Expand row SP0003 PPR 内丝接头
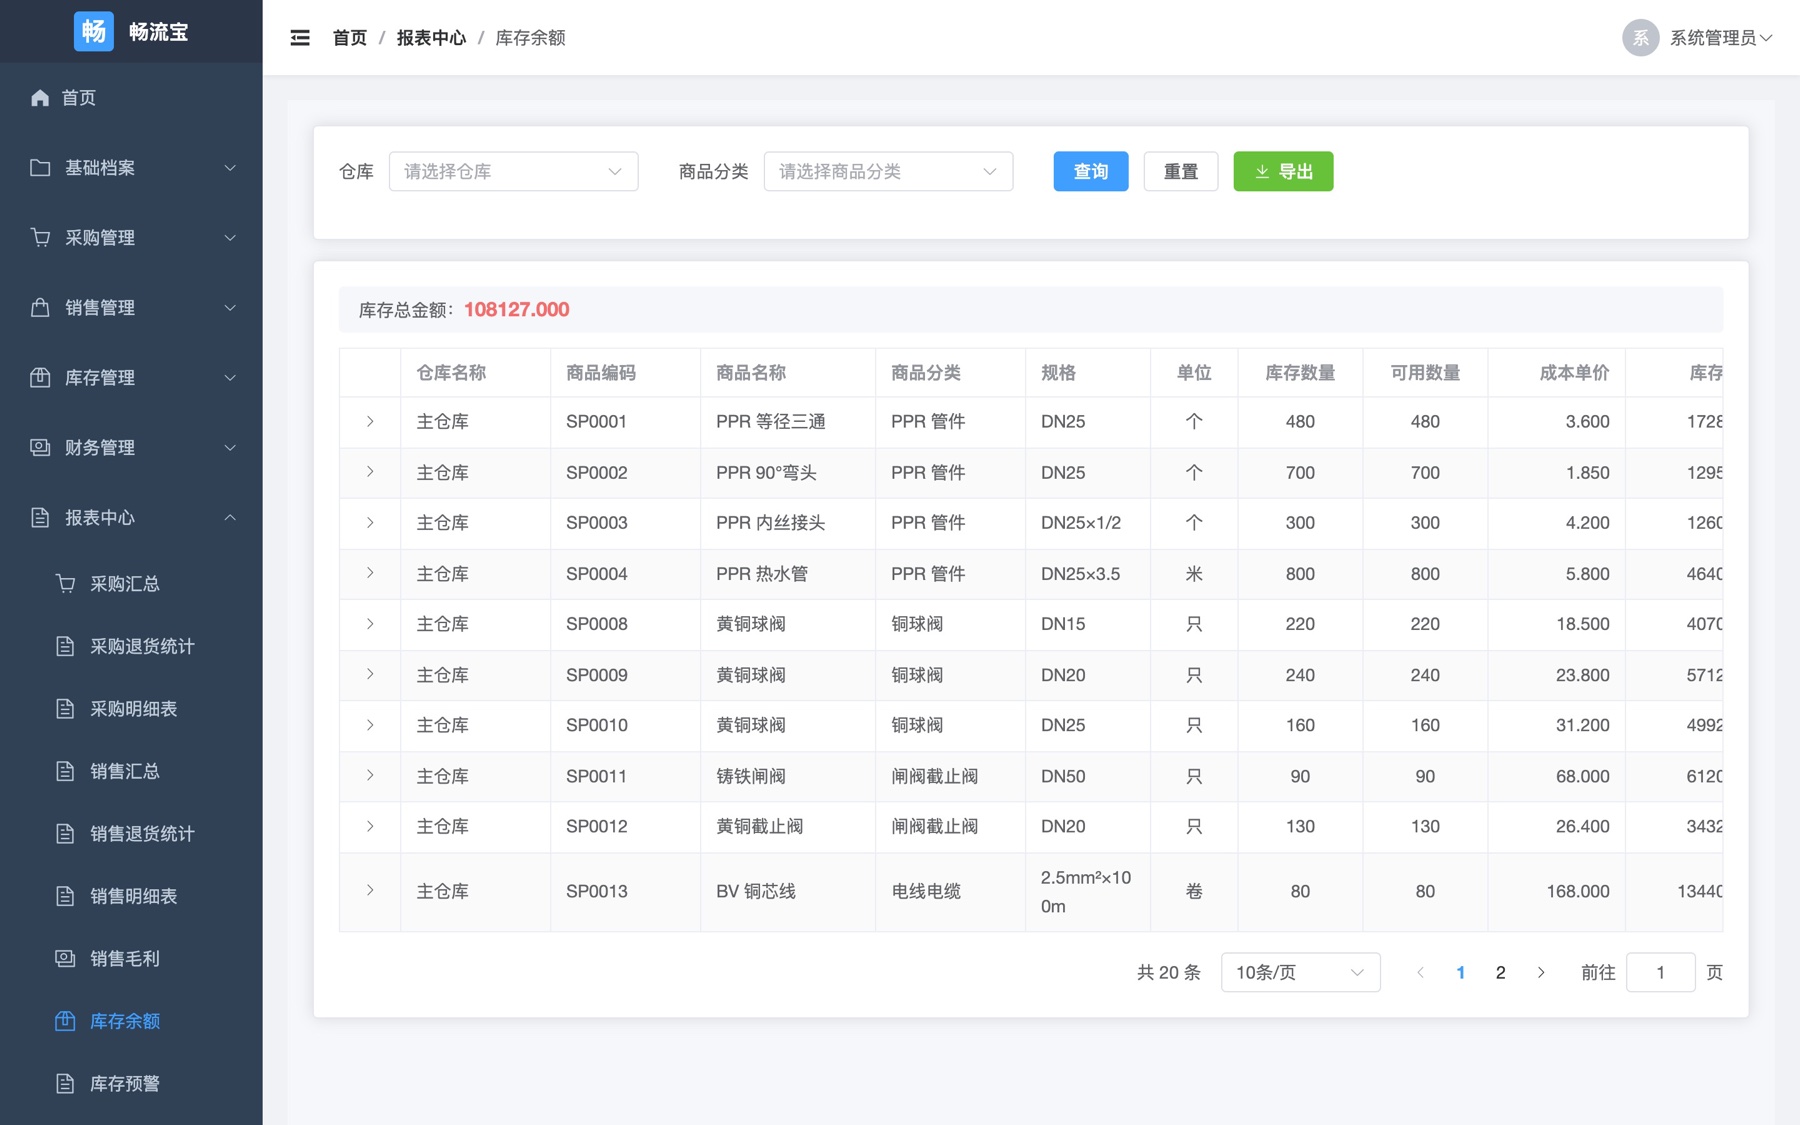The height and width of the screenshot is (1125, 1800). [x=370, y=523]
